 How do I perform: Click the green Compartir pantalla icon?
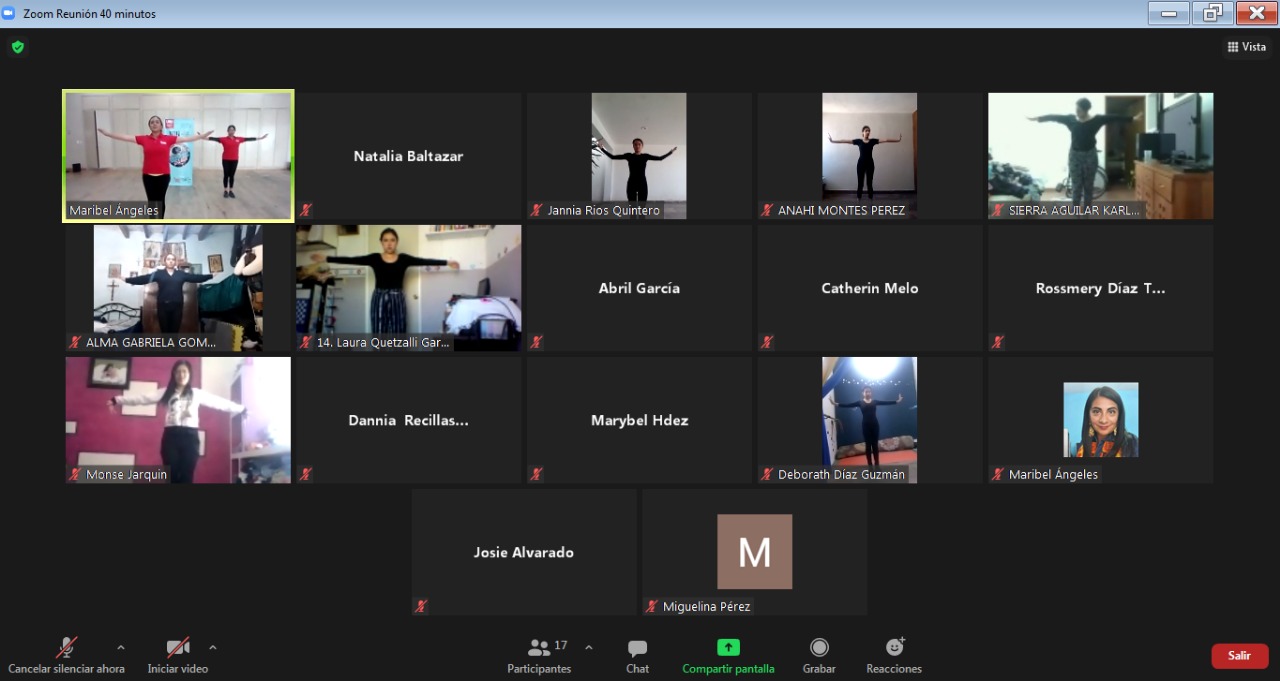(728, 648)
